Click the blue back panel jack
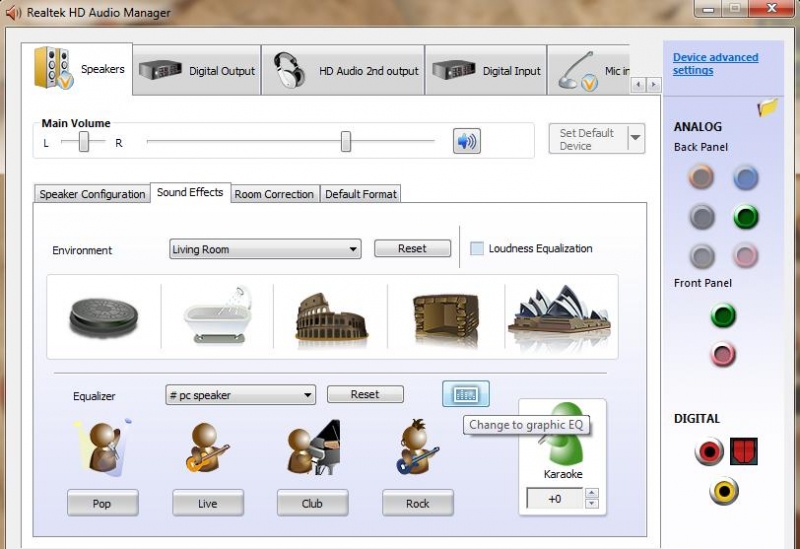The width and height of the screenshot is (800, 549). pos(745,178)
